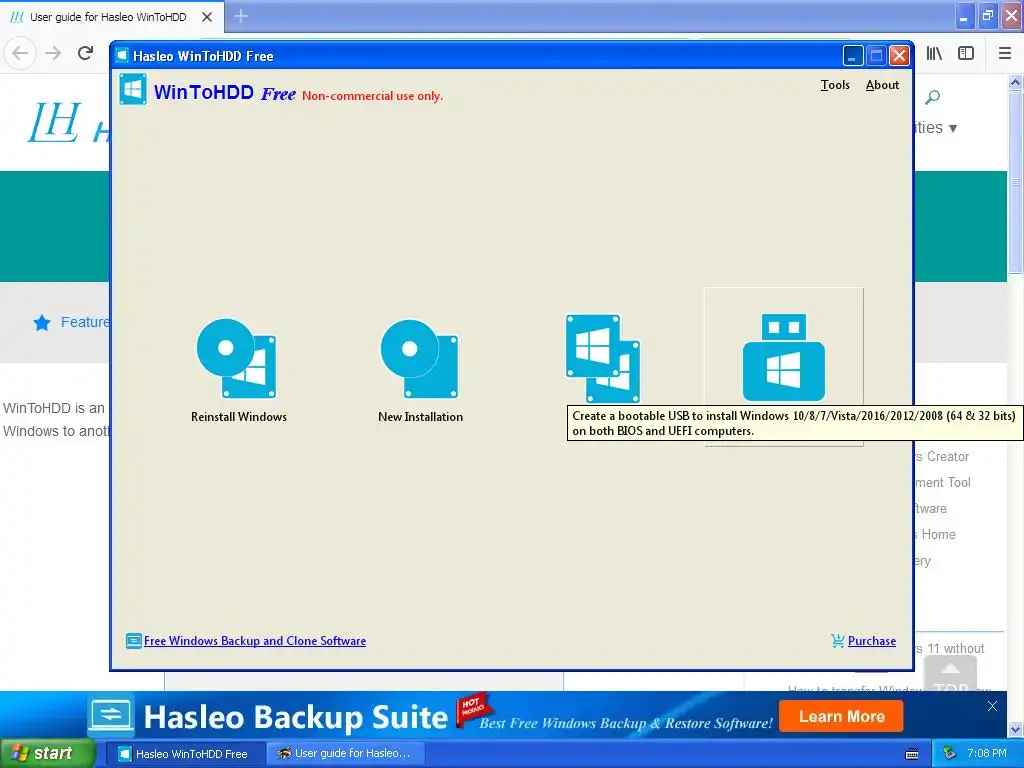Toggle the browser sidebar icon

(966, 54)
